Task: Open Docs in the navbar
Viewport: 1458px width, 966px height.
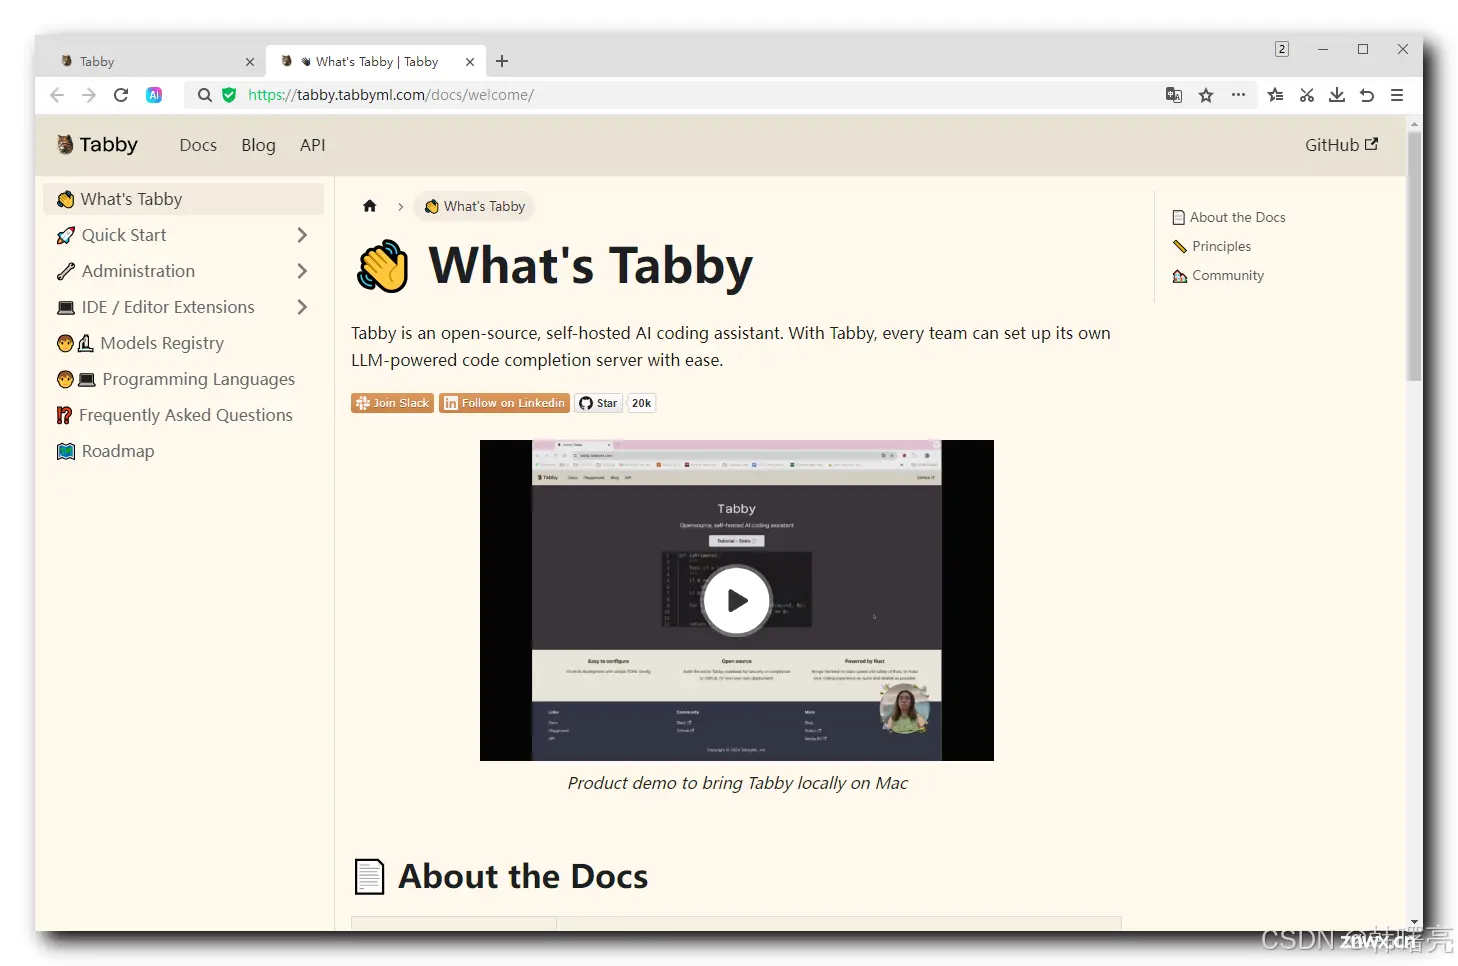Action: [198, 145]
